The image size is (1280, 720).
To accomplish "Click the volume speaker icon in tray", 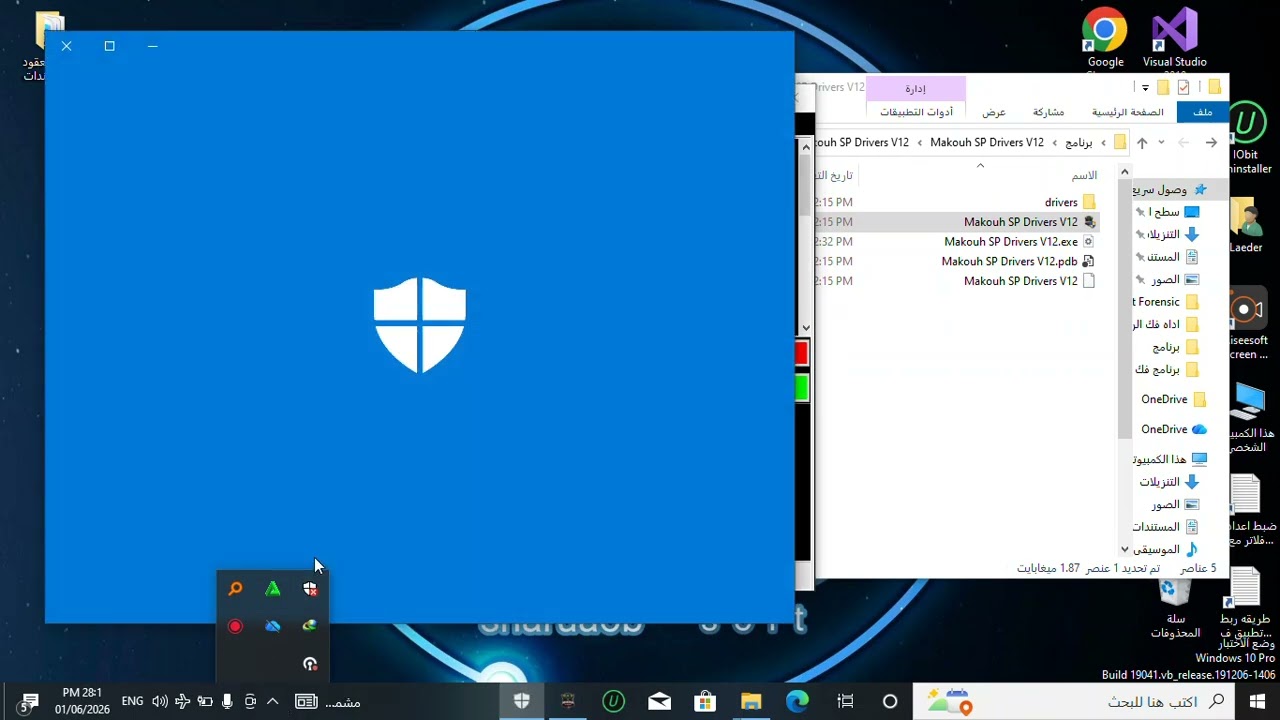I will point(160,702).
